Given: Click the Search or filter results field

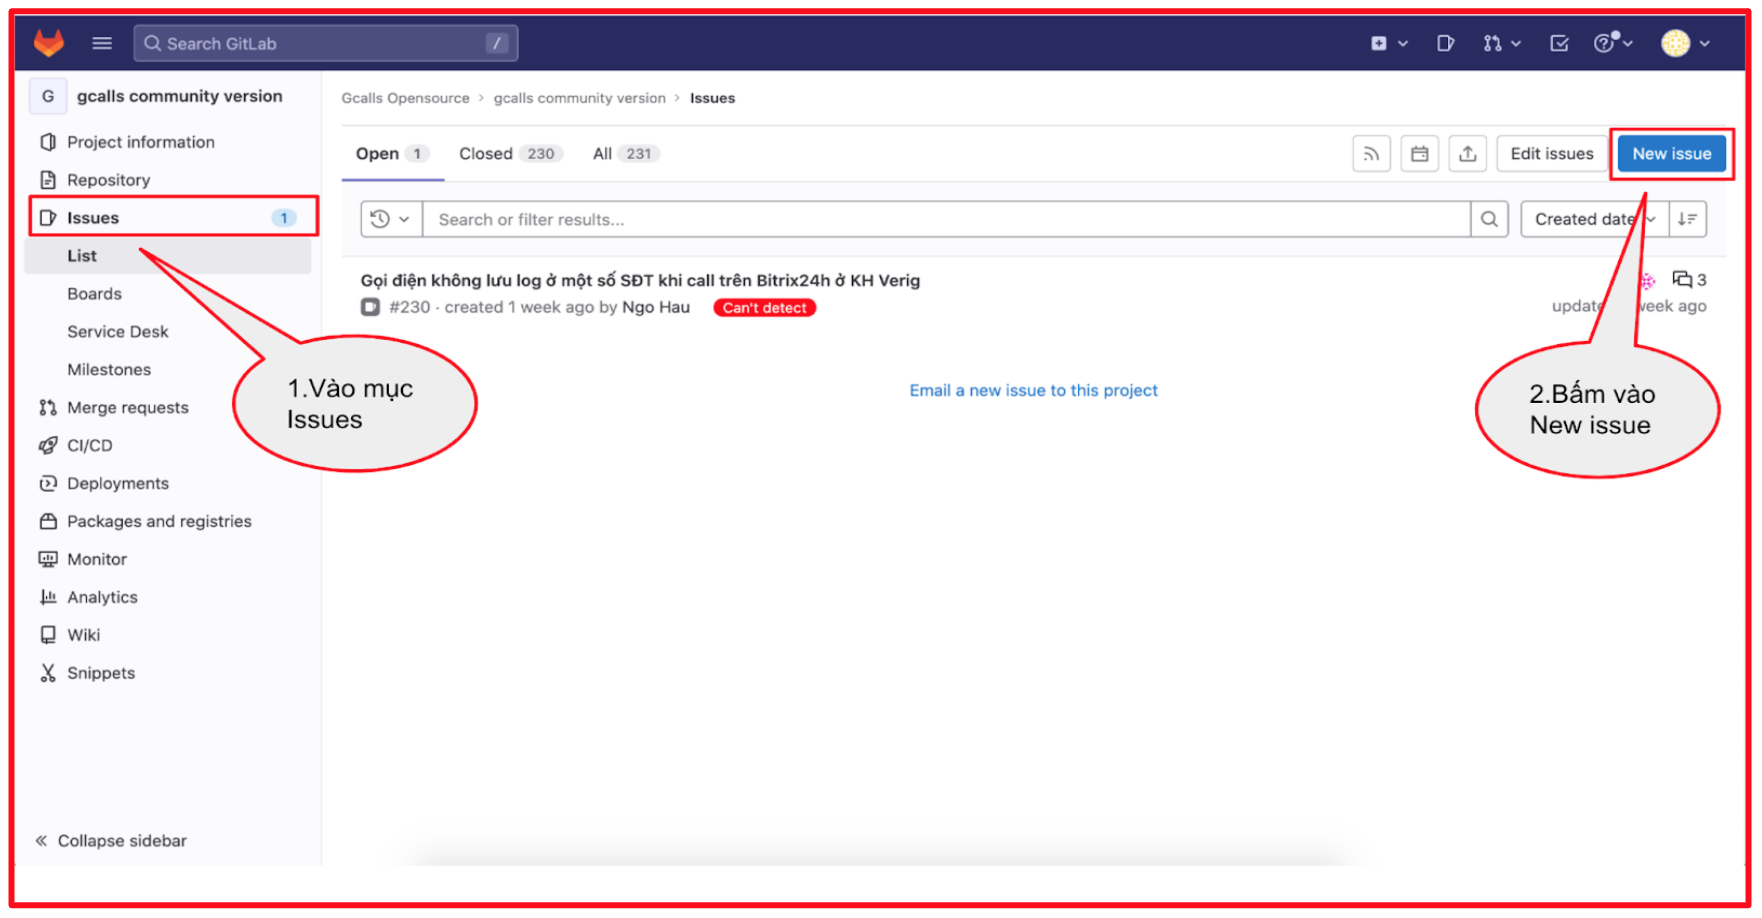Looking at the screenshot, I should (945, 220).
